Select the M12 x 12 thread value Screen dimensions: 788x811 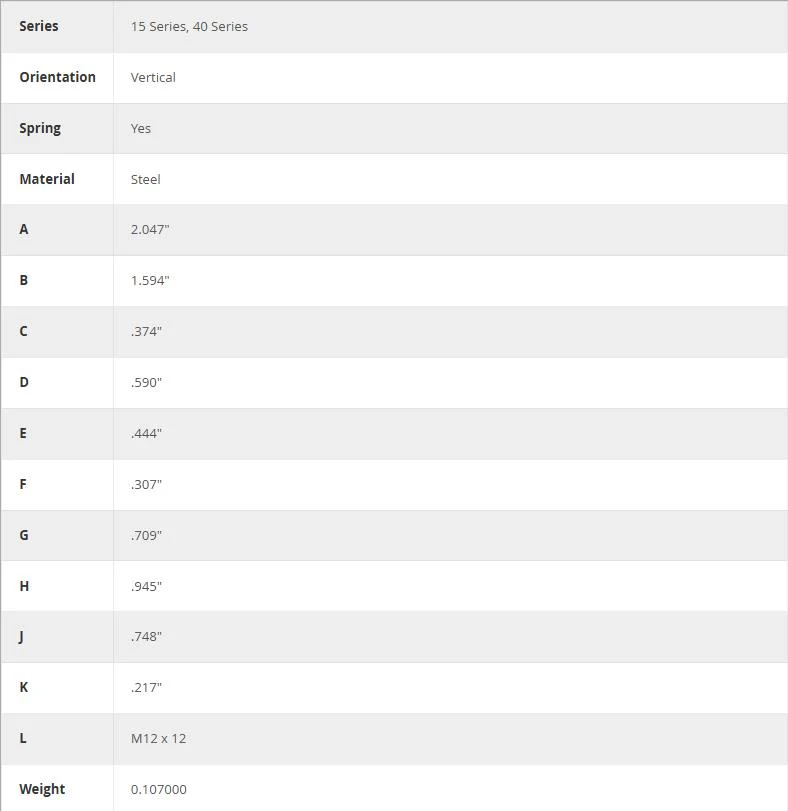pos(158,739)
